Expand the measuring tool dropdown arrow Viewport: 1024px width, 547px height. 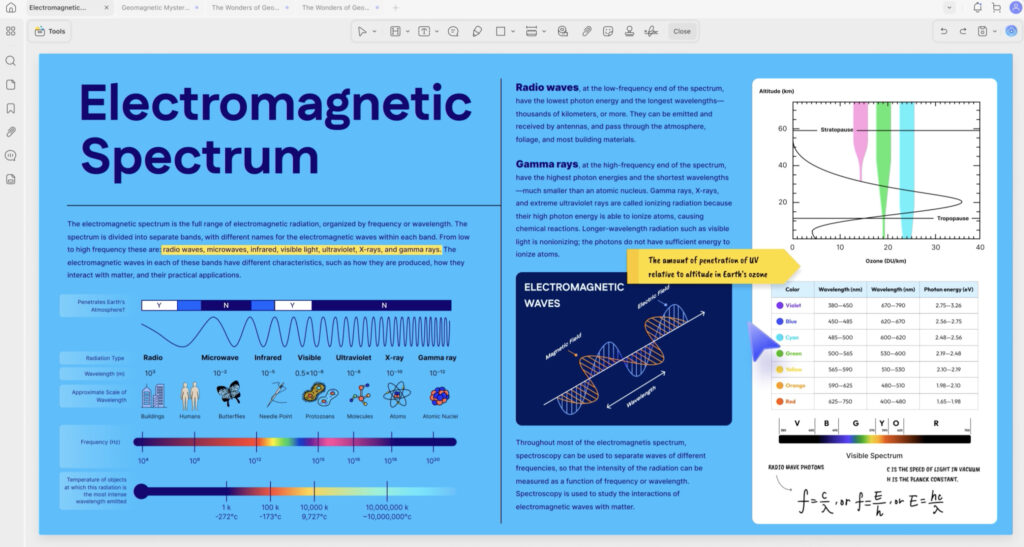click(544, 31)
